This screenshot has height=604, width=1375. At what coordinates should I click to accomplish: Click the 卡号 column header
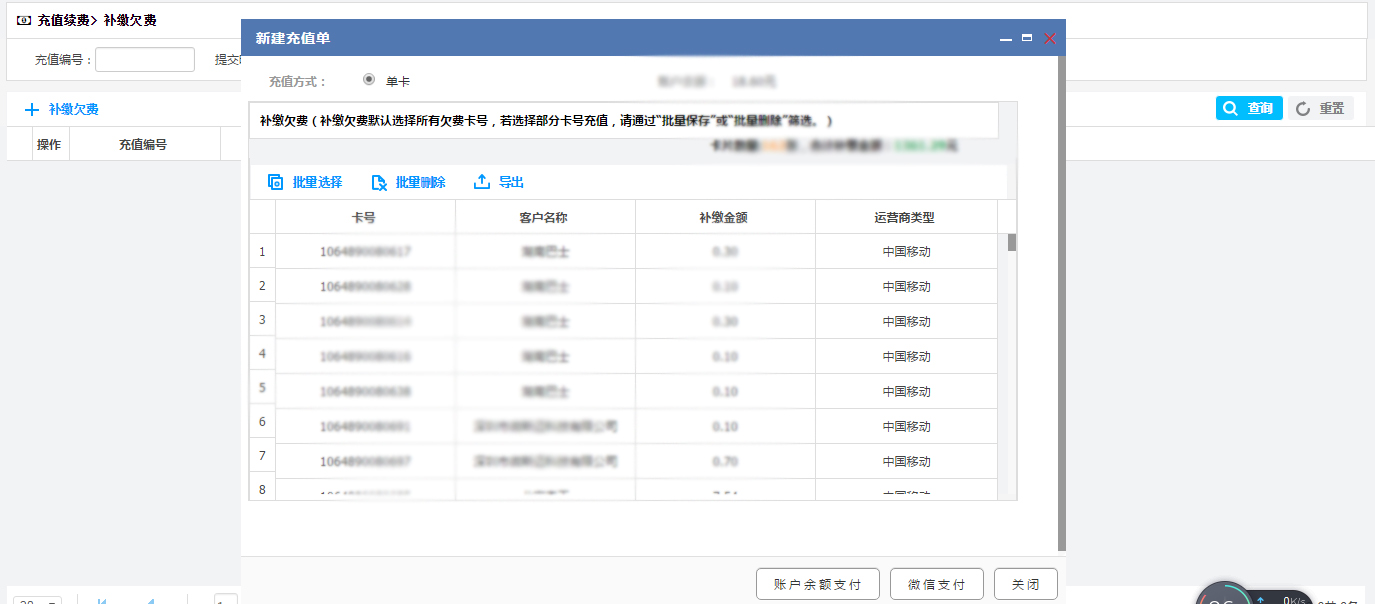click(364, 217)
